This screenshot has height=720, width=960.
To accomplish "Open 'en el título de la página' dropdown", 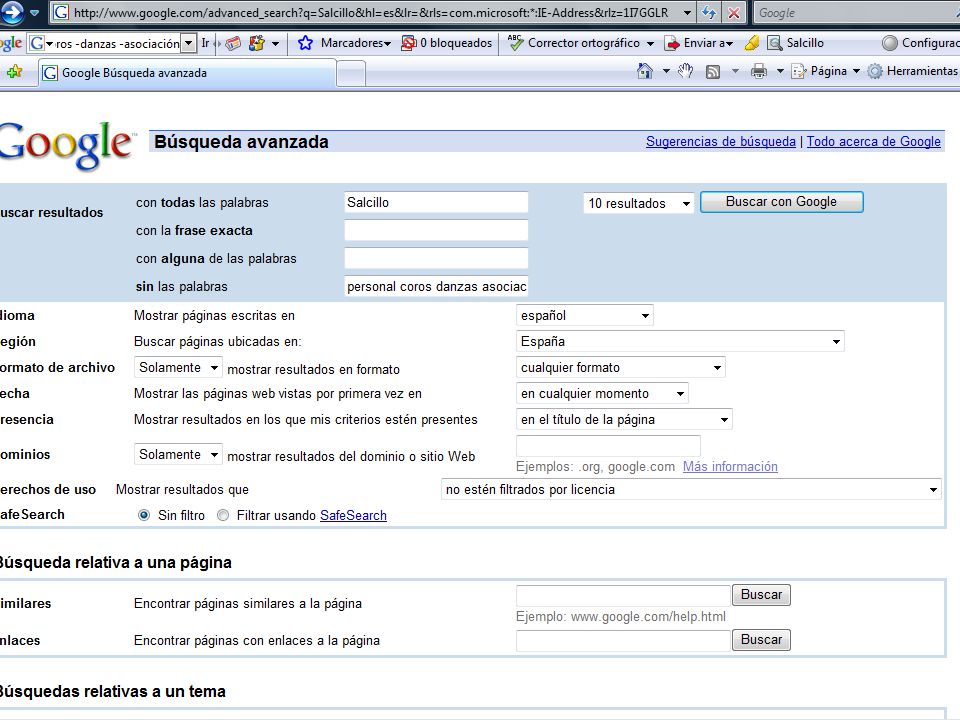I will pos(624,419).
